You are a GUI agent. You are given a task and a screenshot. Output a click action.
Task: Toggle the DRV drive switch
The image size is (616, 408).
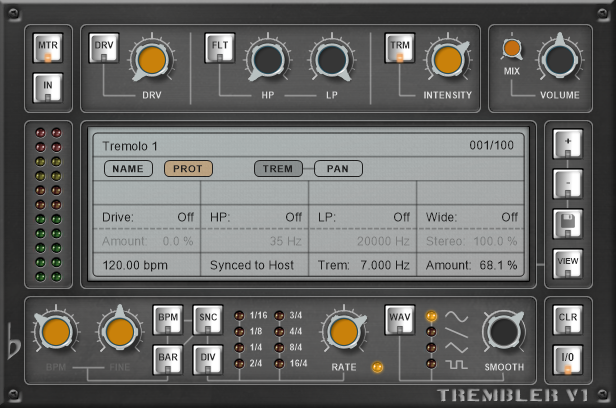click(x=104, y=50)
